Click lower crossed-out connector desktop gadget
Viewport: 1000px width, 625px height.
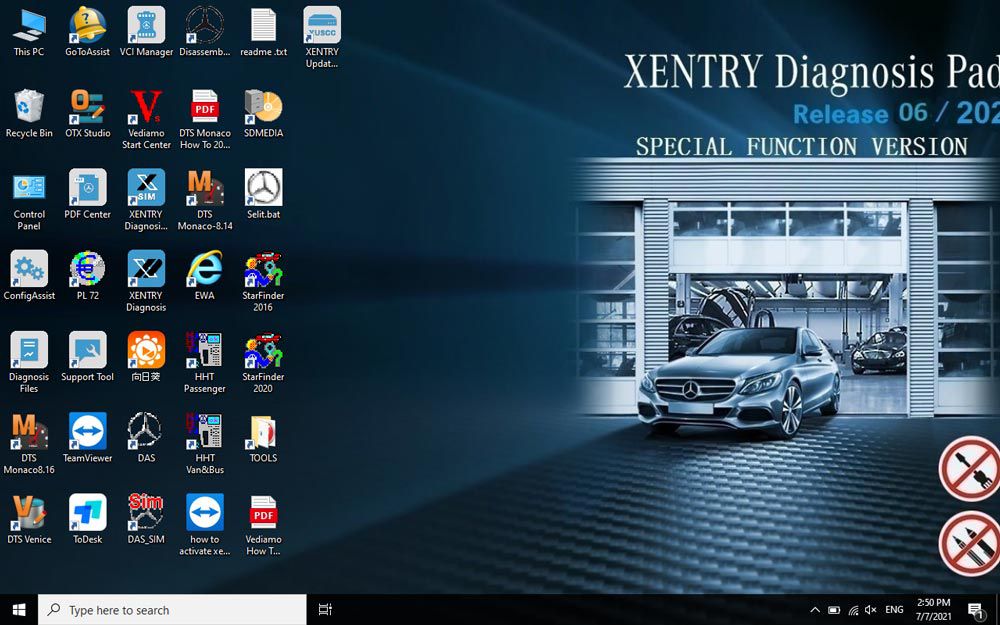click(969, 543)
